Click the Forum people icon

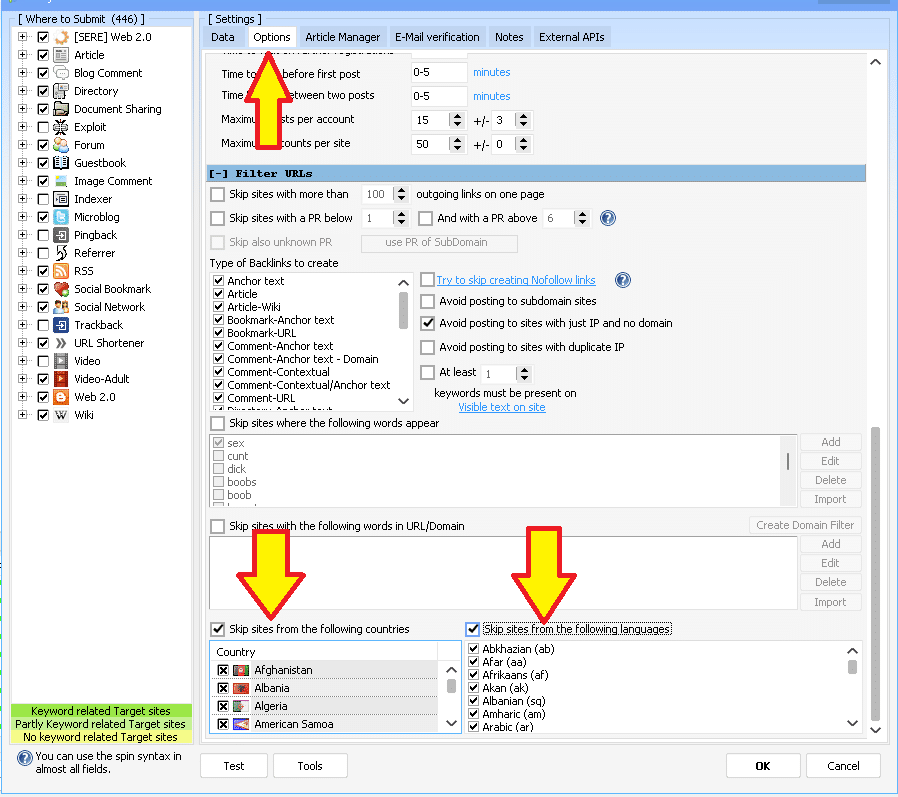tap(61, 145)
